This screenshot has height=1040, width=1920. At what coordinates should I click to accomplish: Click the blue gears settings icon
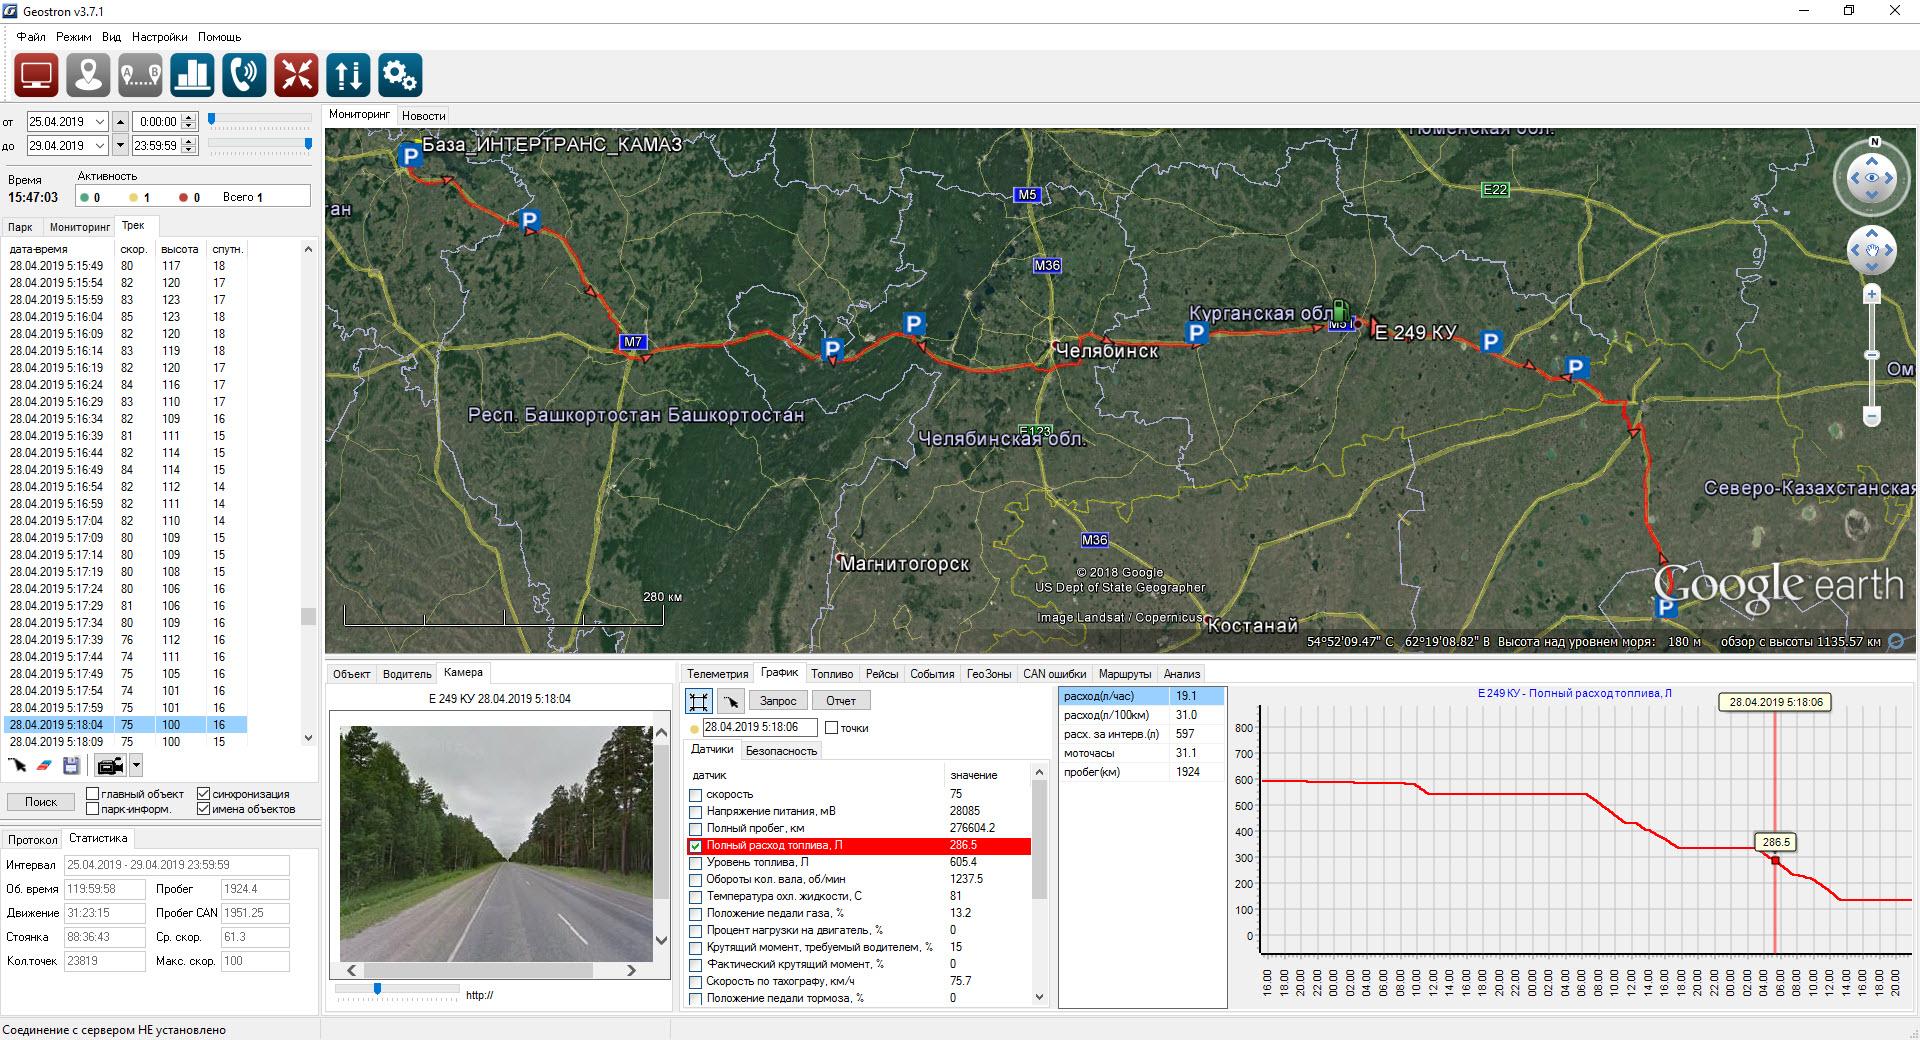(400, 75)
